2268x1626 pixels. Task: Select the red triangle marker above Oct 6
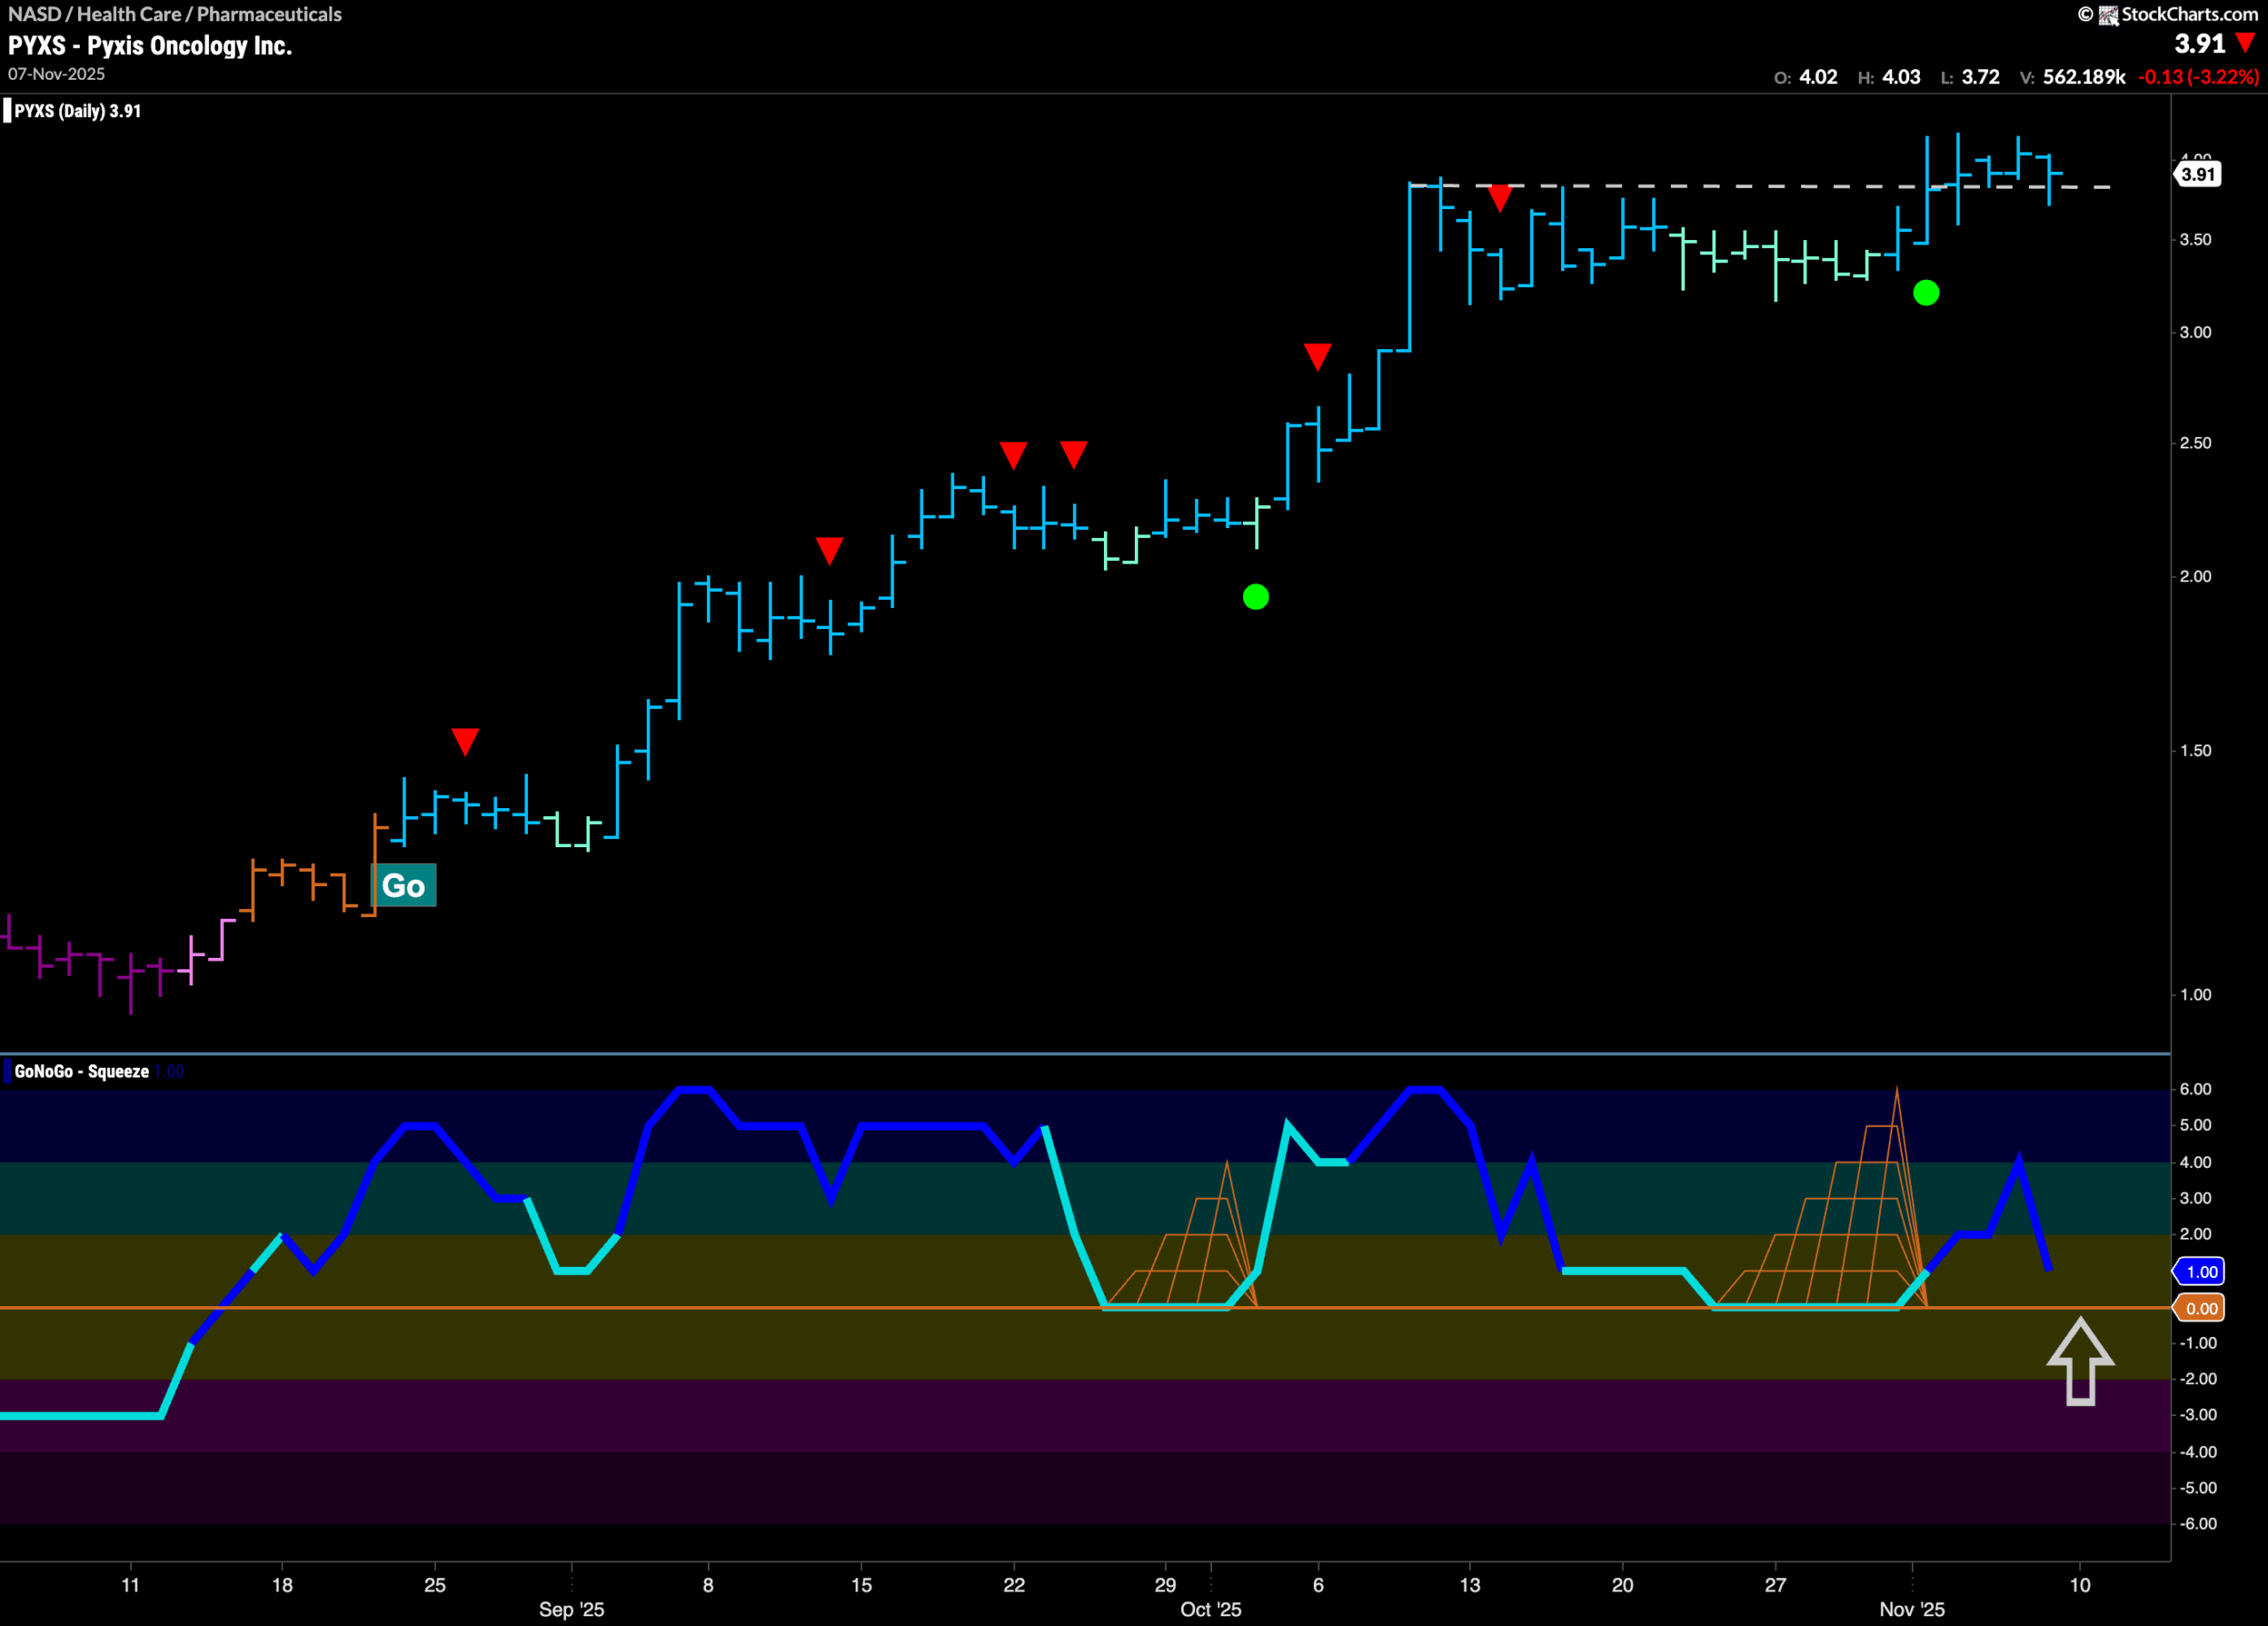(1317, 356)
